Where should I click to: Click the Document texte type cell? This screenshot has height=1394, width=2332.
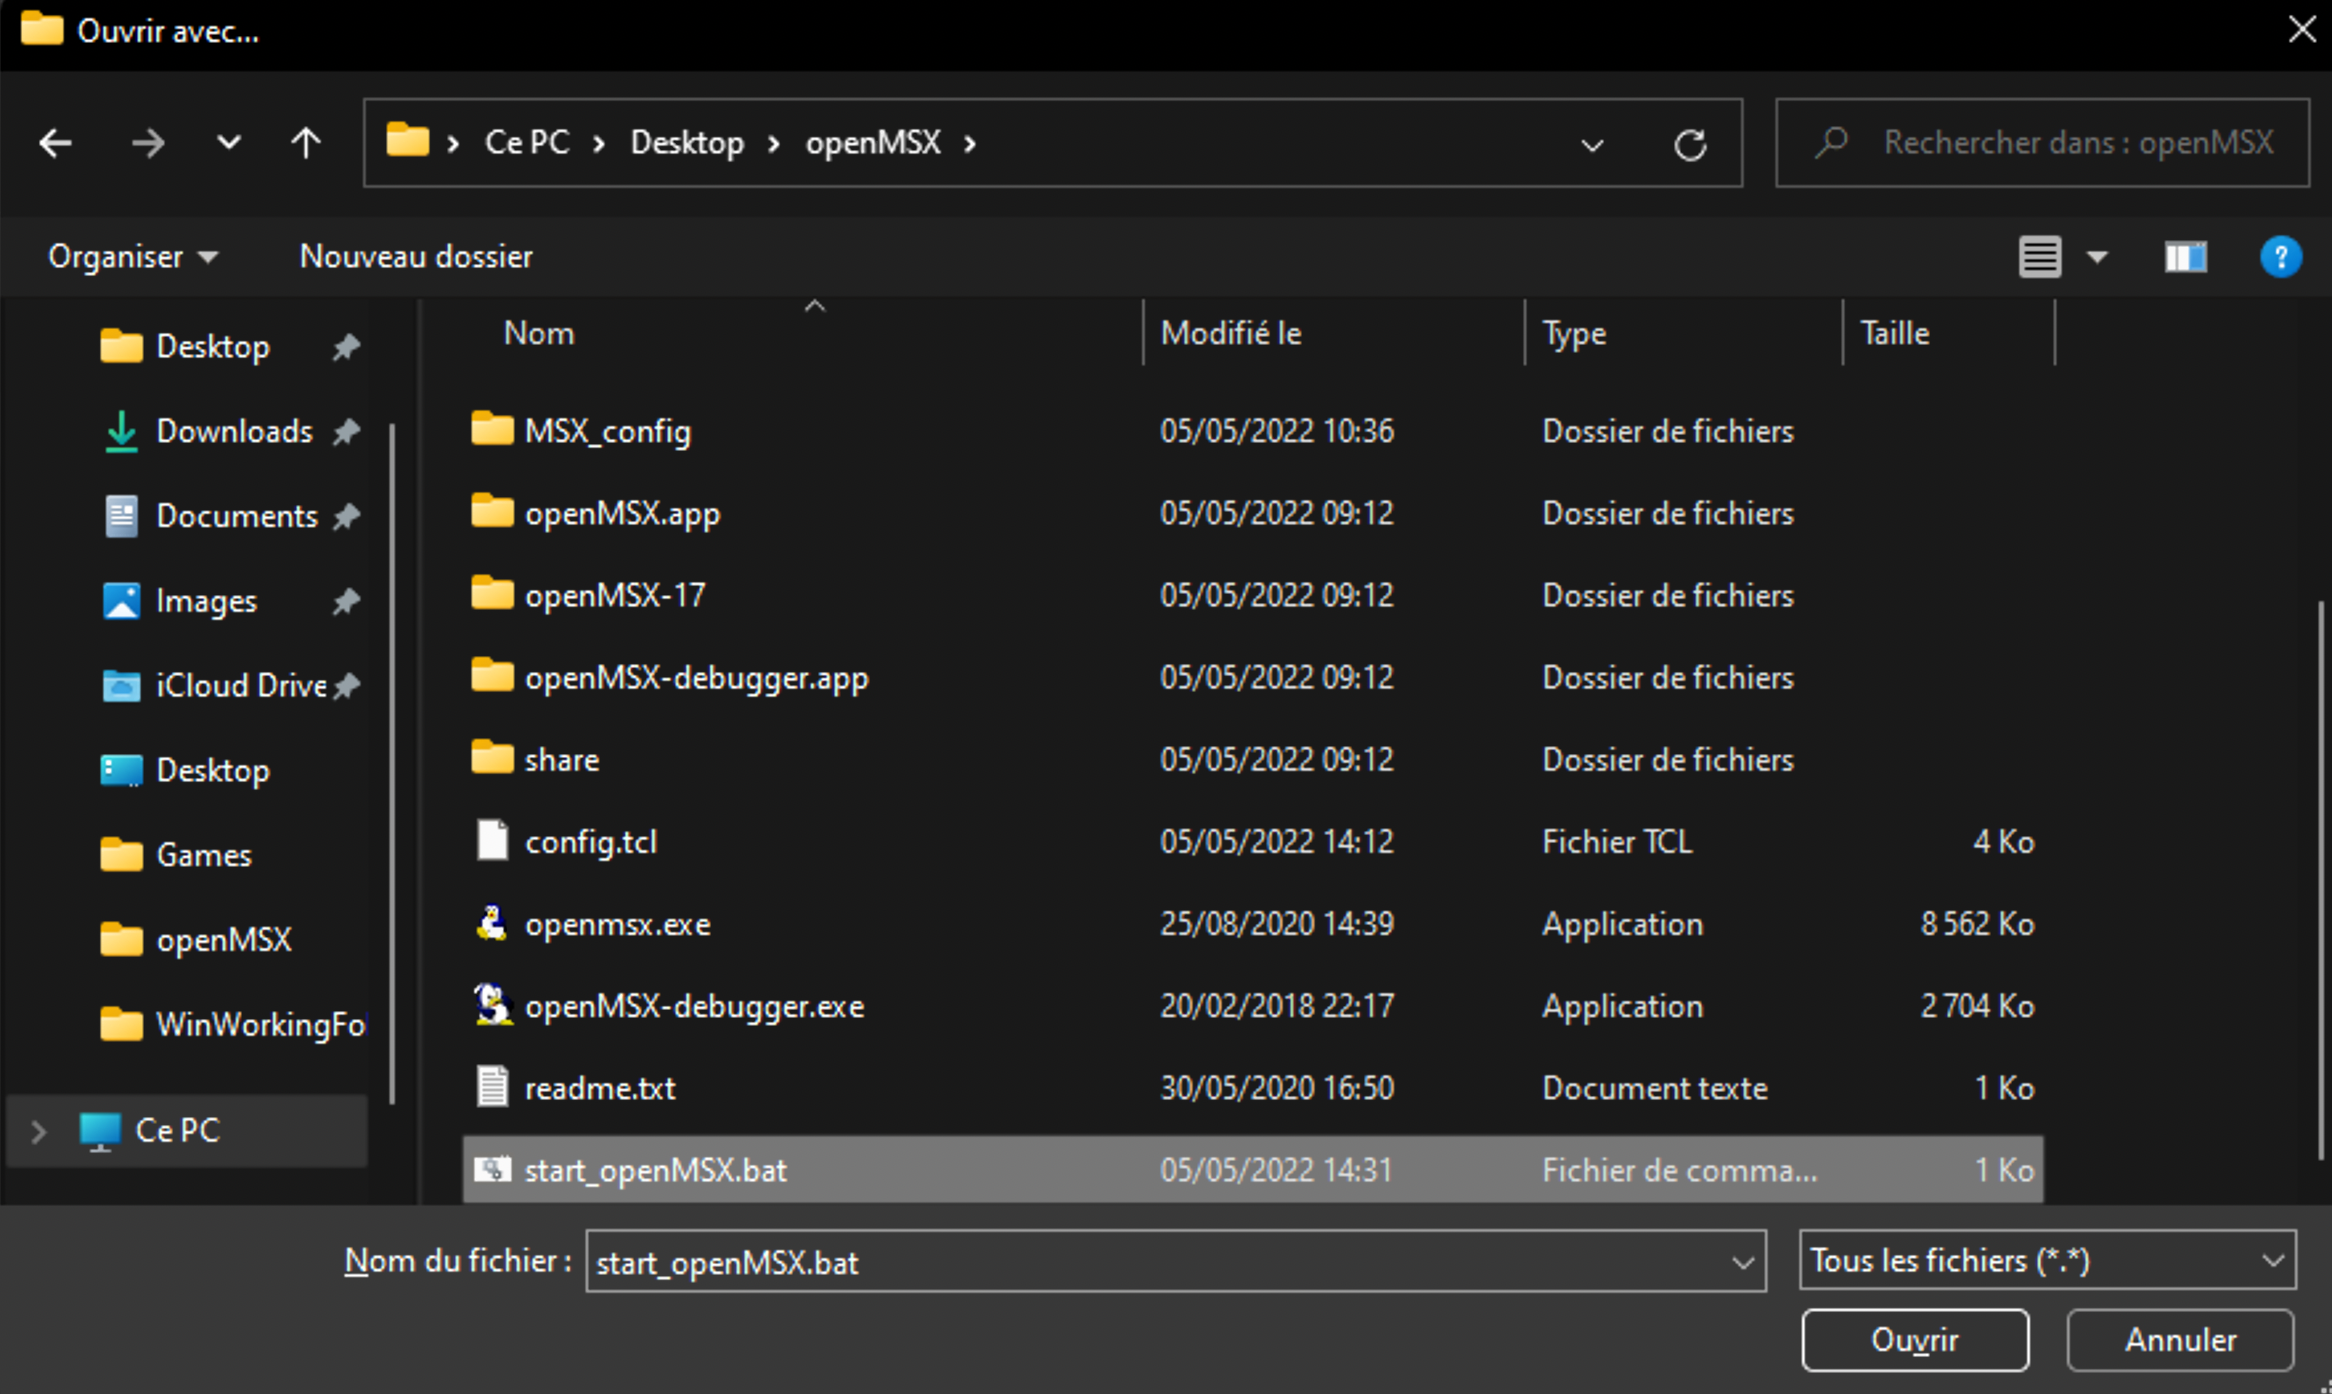point(1655,1088)
